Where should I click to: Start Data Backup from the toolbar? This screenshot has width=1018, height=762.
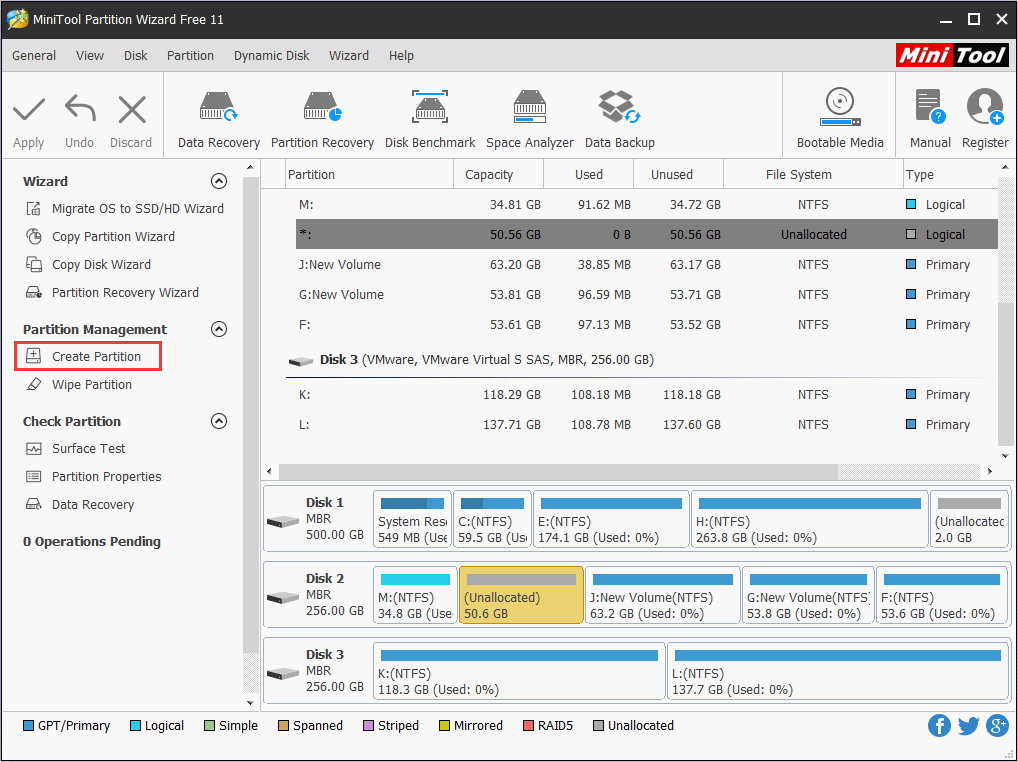[x=619, y=115]
